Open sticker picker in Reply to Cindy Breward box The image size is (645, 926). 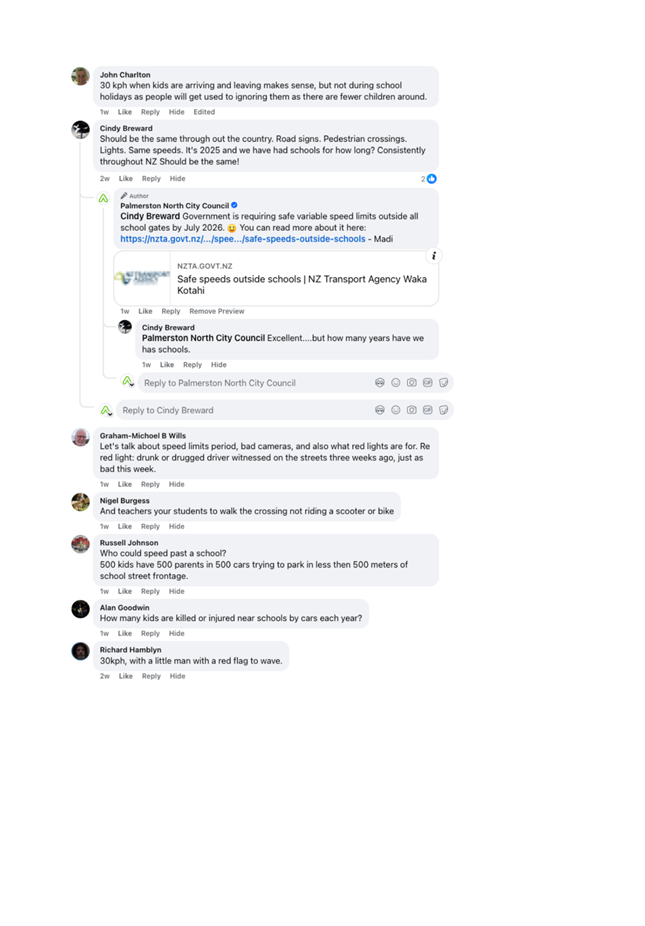pyautogui.click(x=444, y=410)
